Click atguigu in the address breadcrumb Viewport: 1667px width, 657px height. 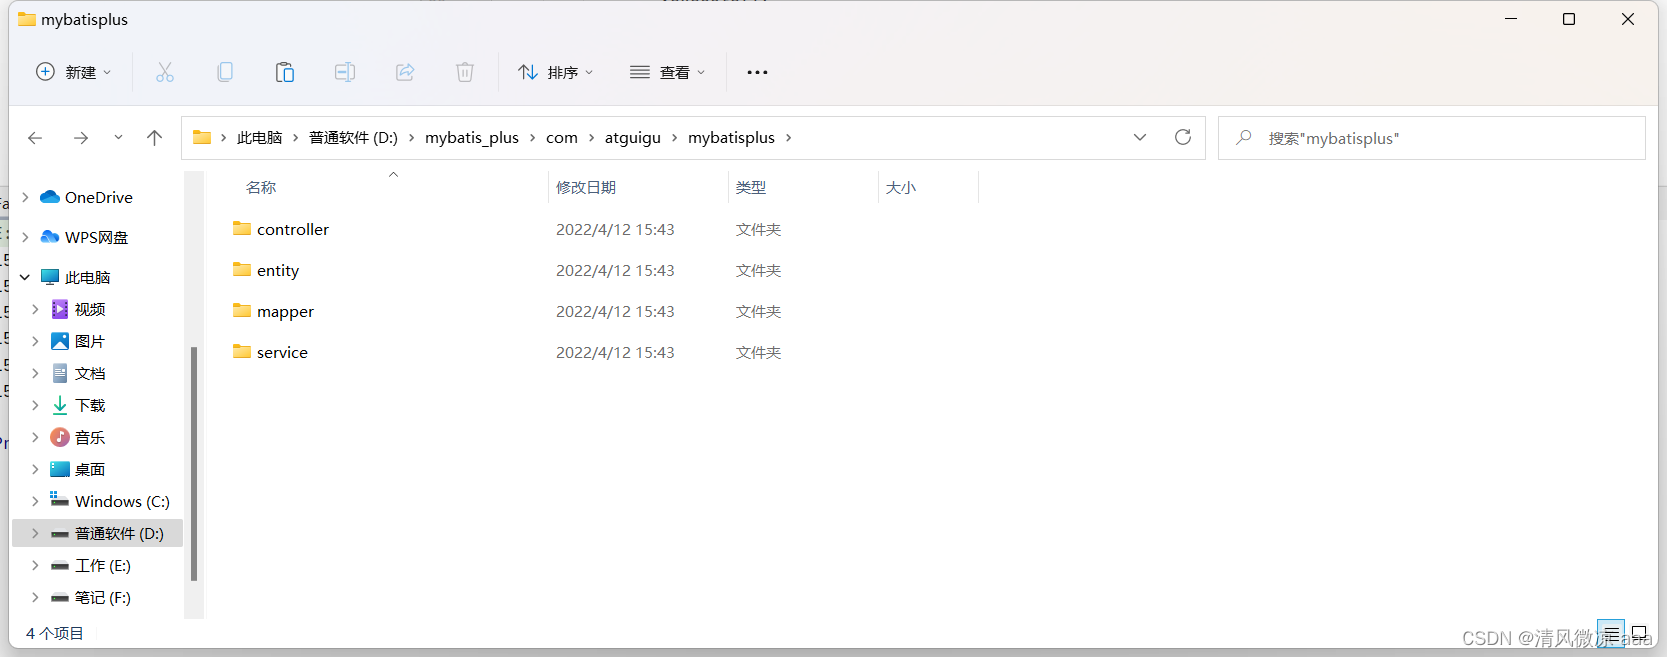(x=633, y=138)
